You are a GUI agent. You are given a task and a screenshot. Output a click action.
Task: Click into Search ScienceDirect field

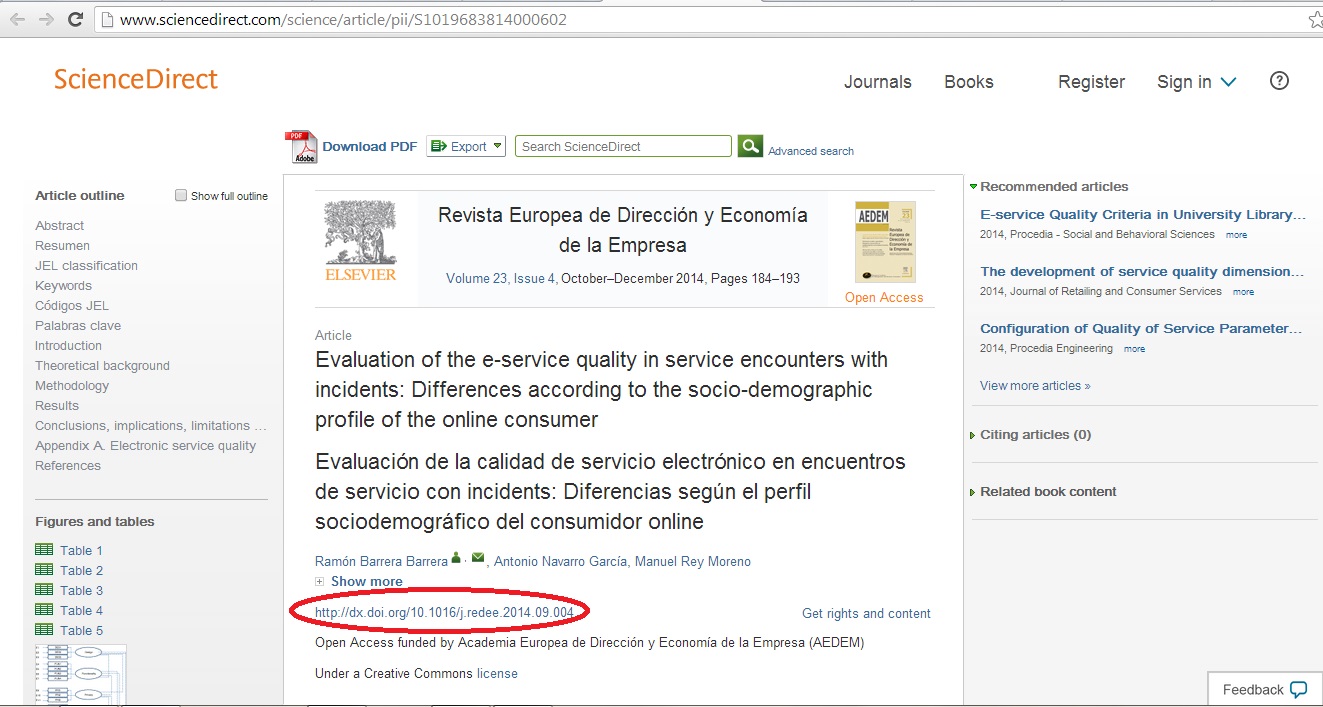coord(623,146)
